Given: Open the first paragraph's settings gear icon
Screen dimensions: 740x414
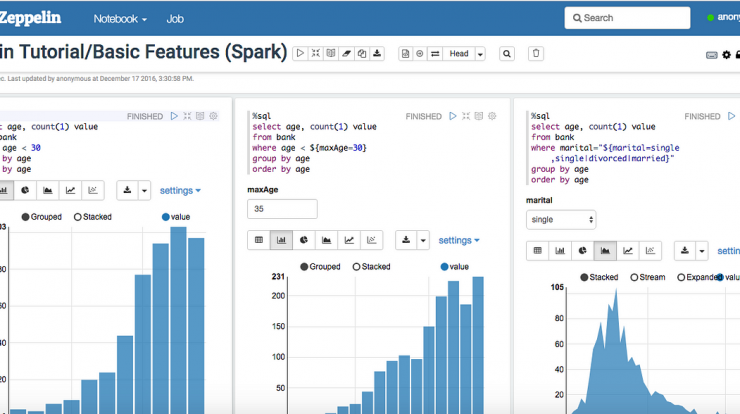Looking at the screenshot, I should (213, 116).
